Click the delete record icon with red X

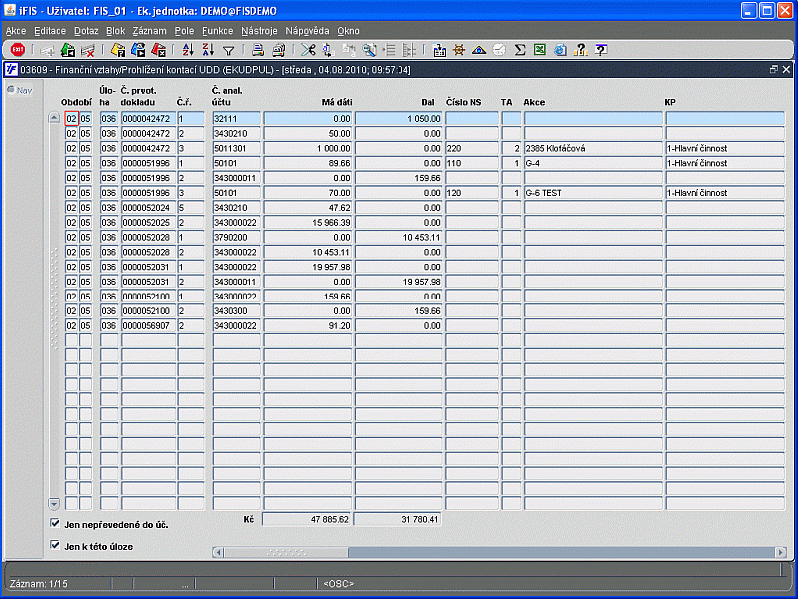click(x=88, y=50)
